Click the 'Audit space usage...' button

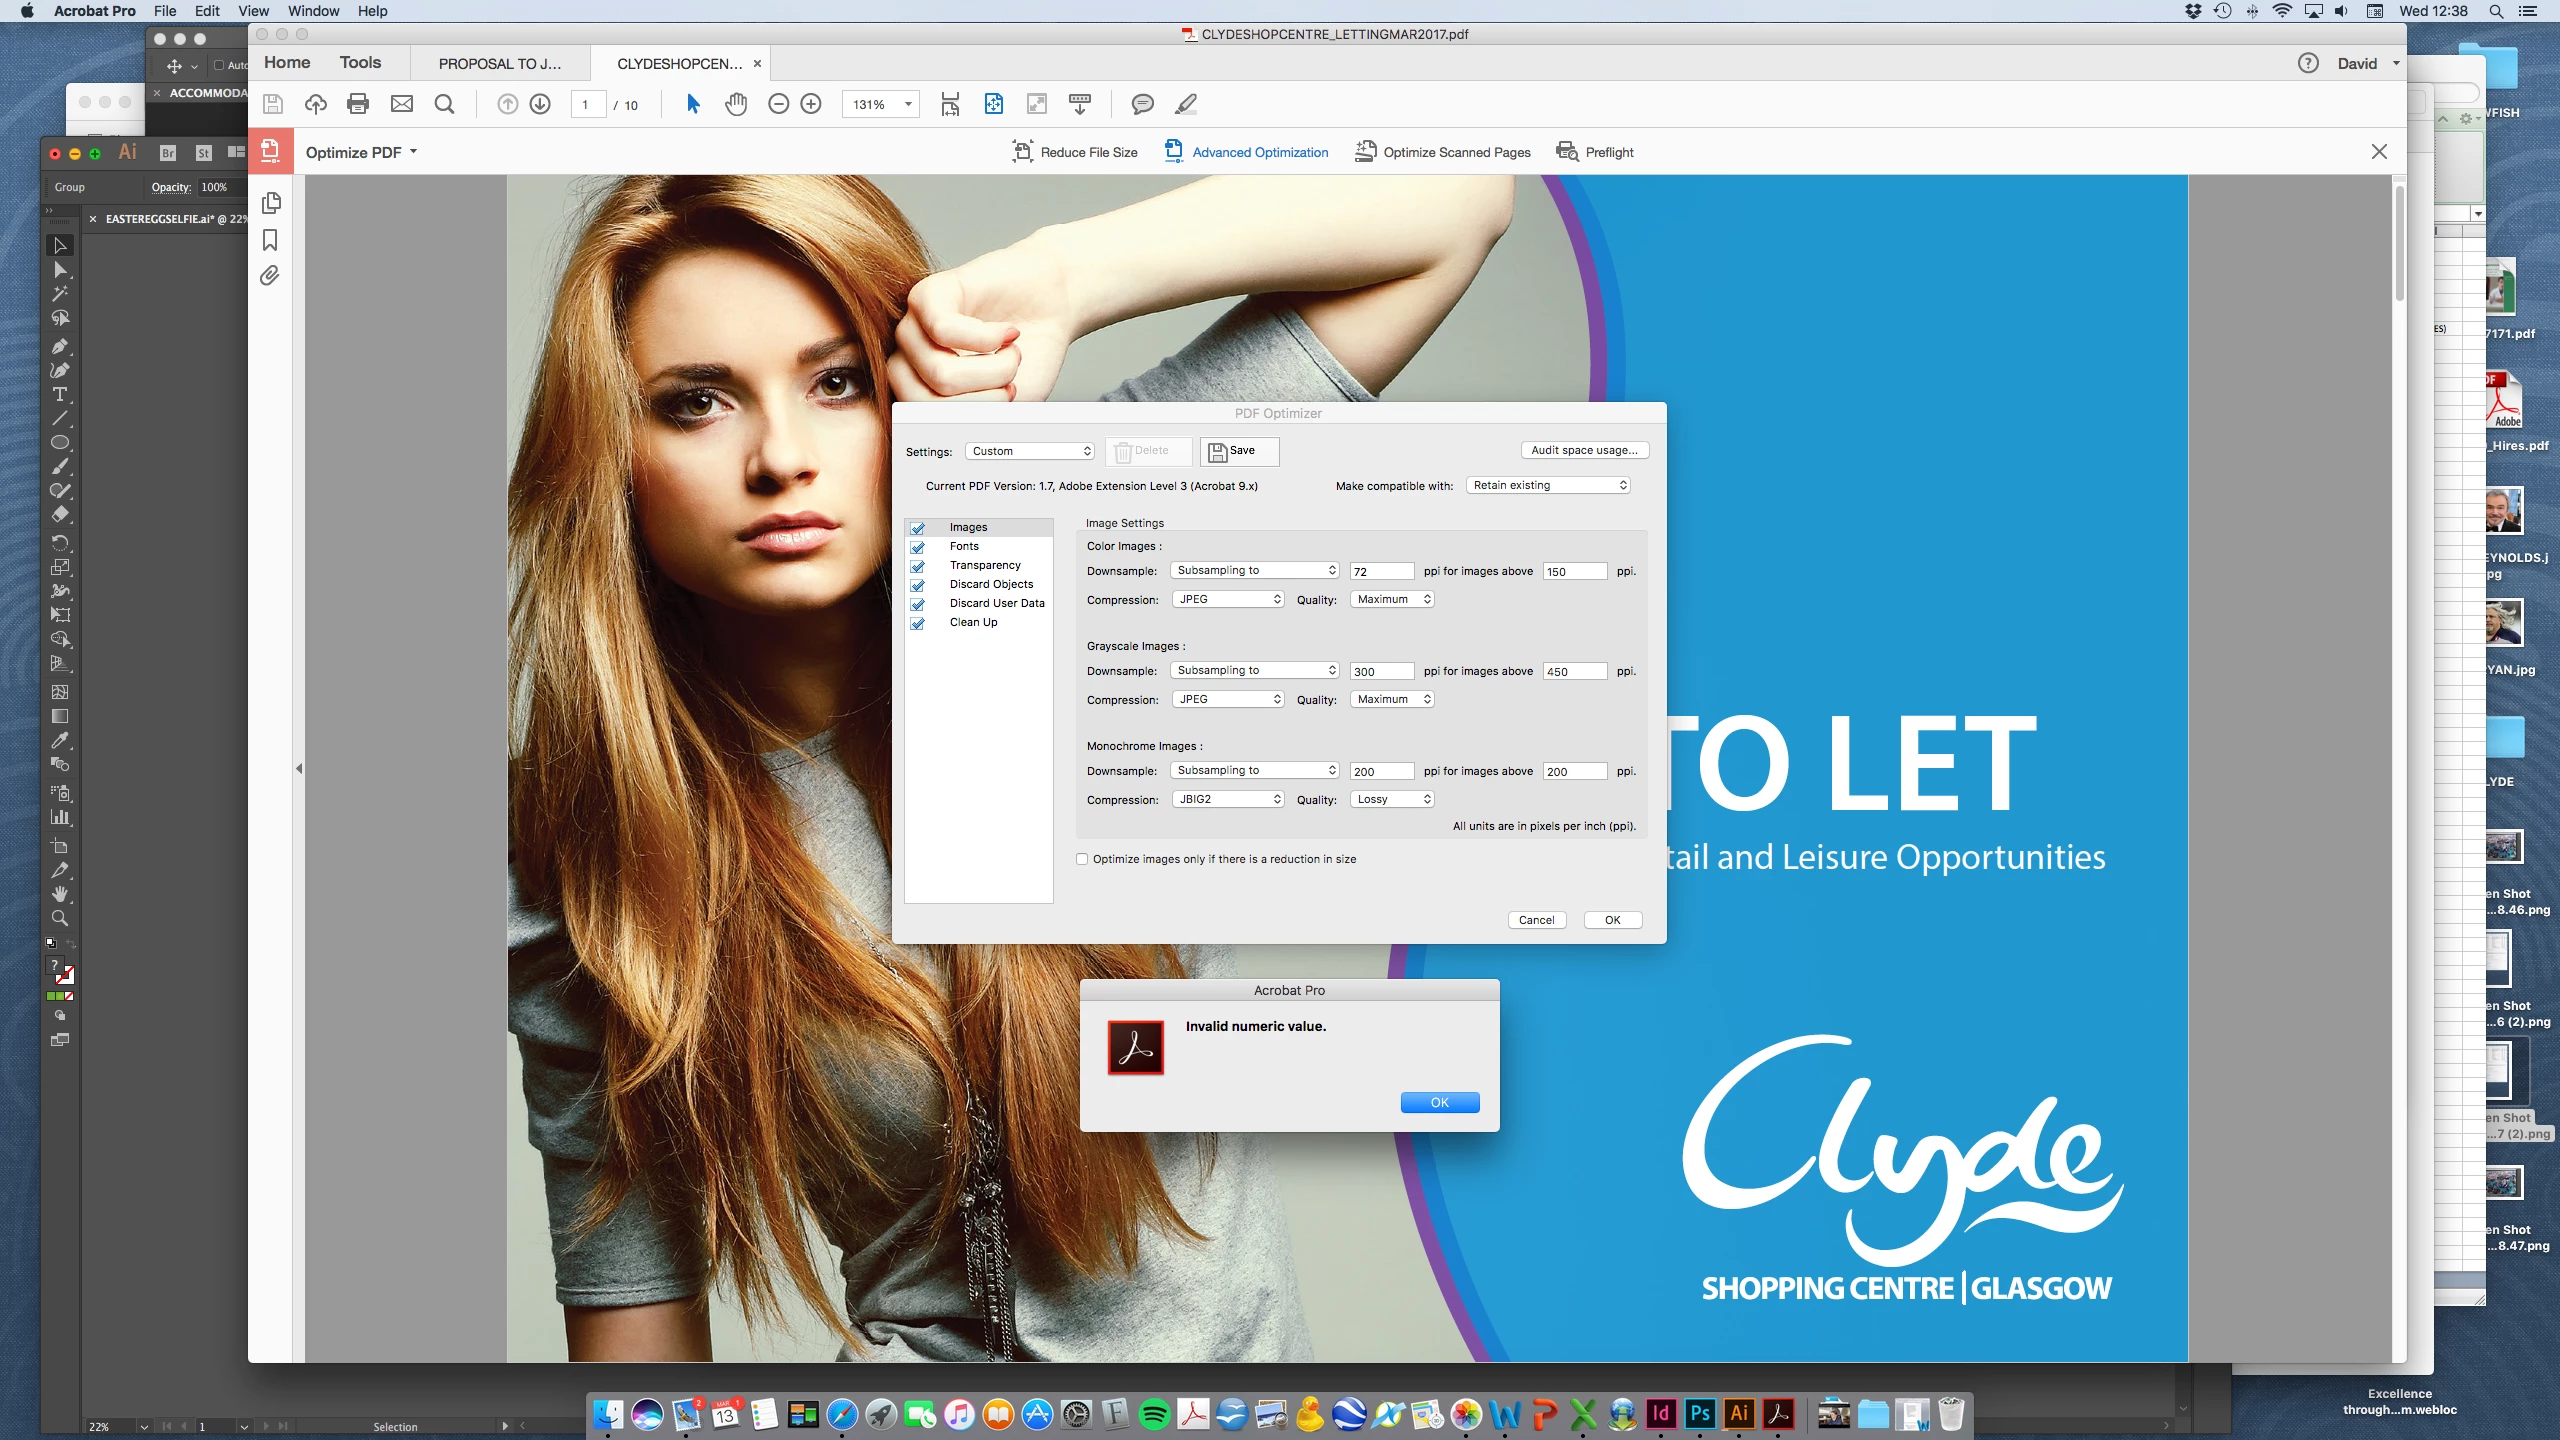(1584, 450)
